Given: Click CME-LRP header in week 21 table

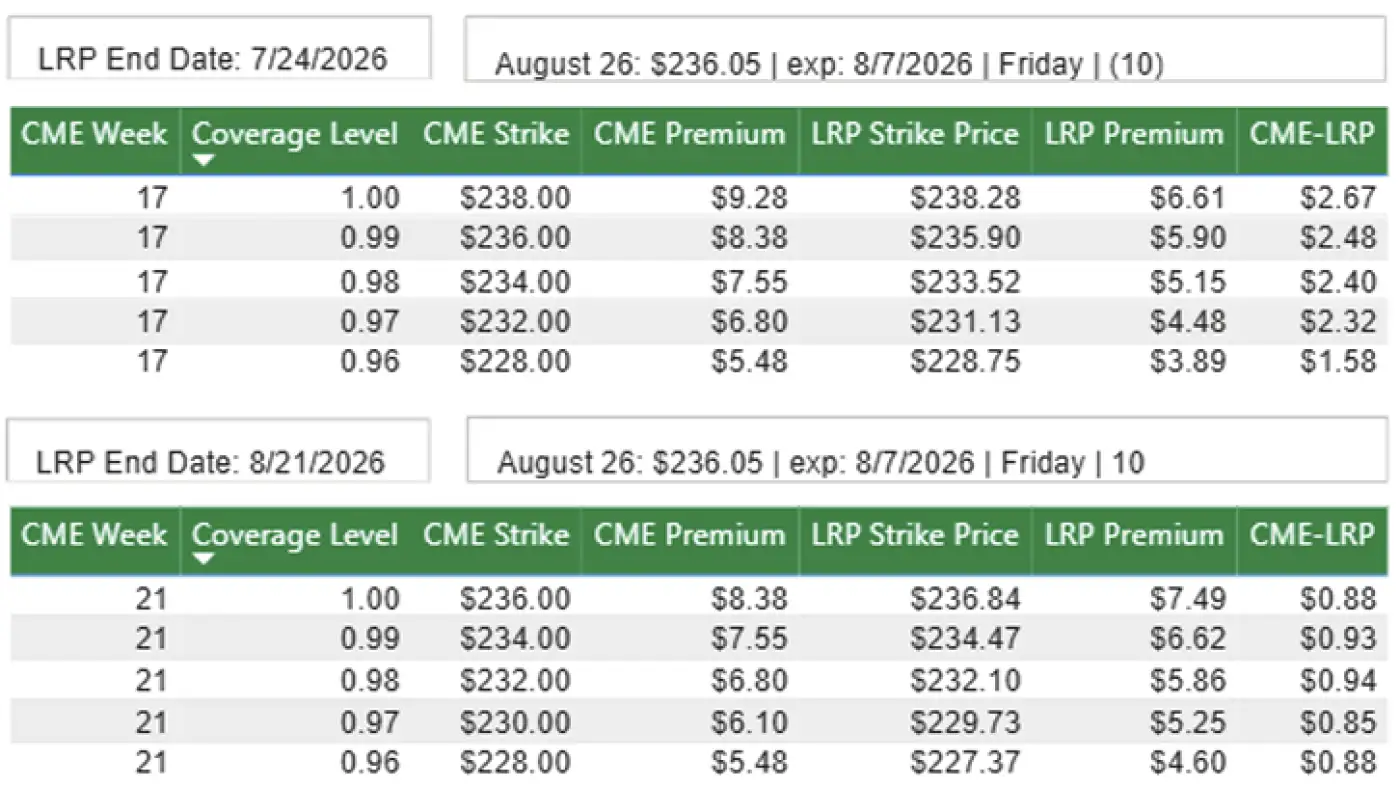Looking at the screenshot, I should point(1312,535).
